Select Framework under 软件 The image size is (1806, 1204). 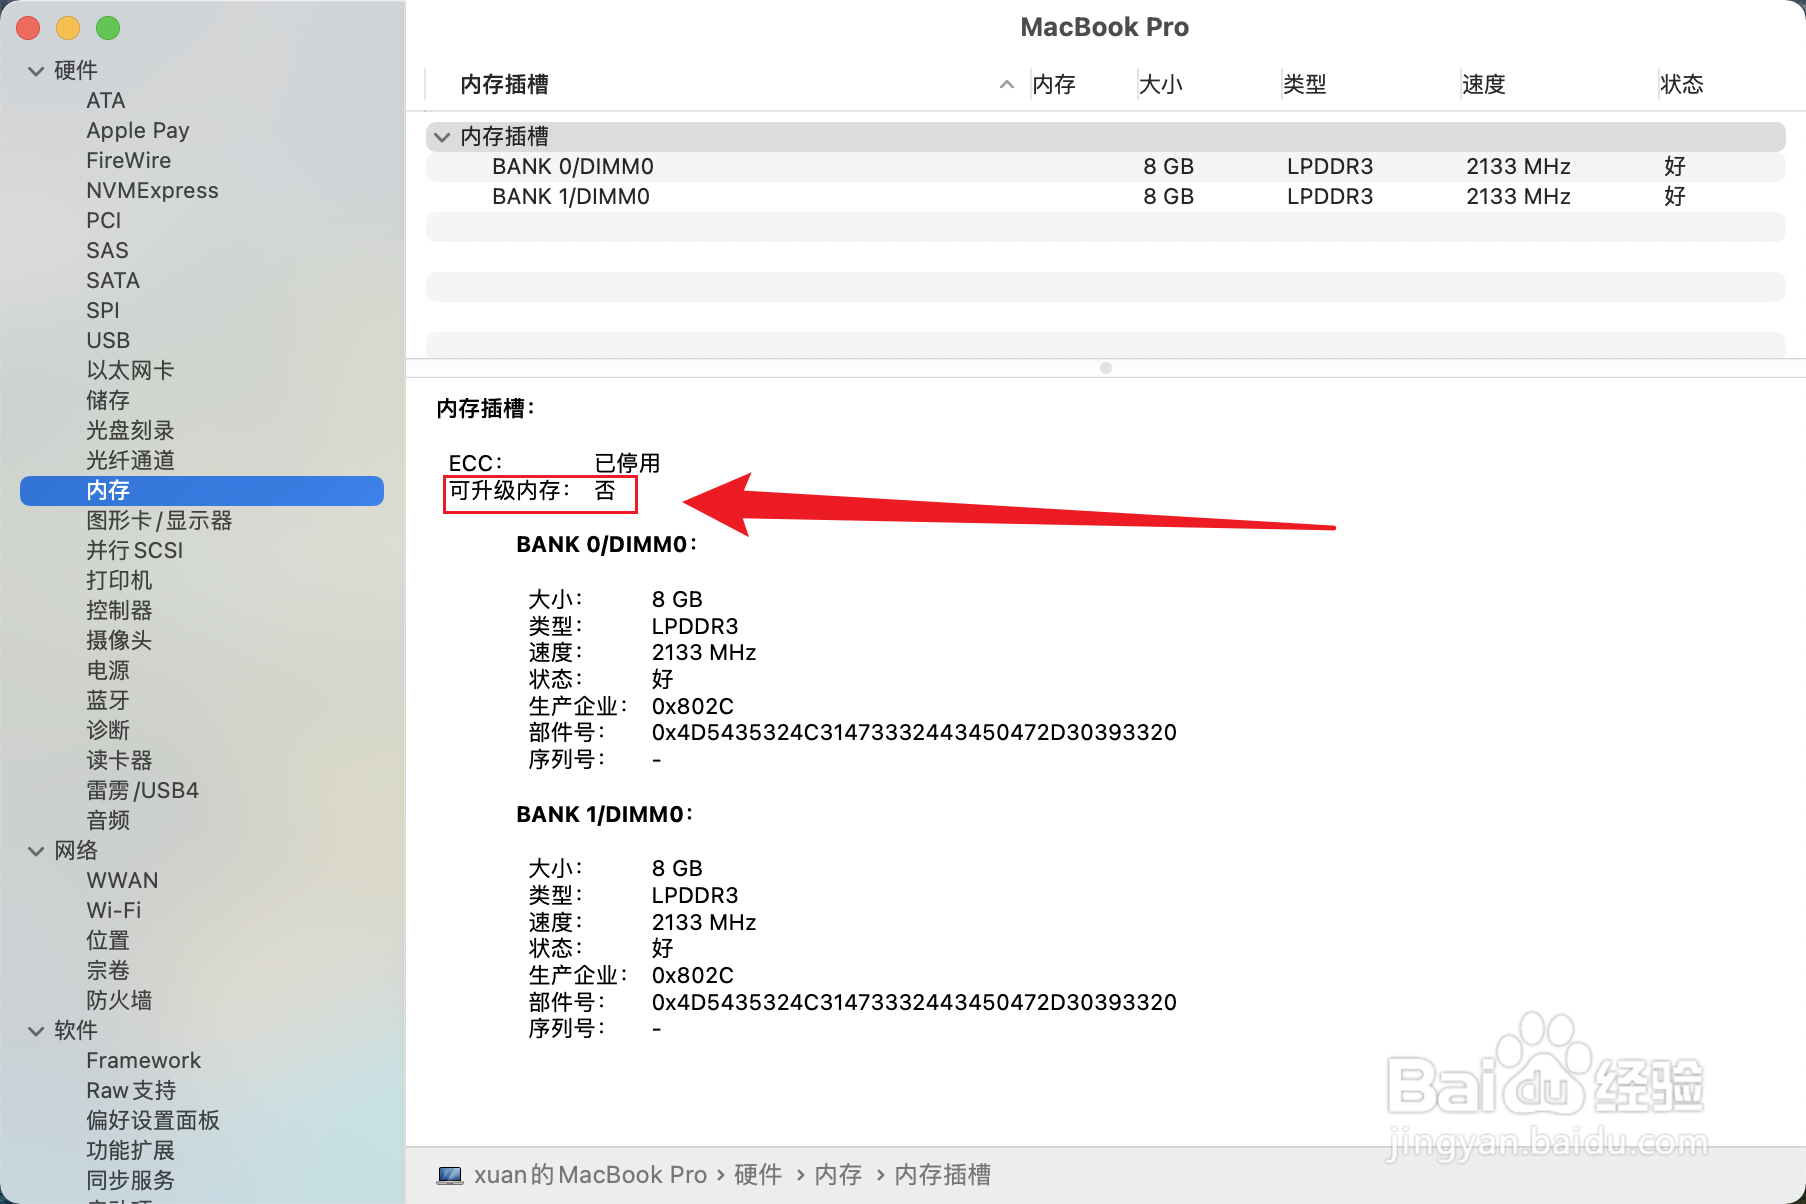[x=144, y=1061]
